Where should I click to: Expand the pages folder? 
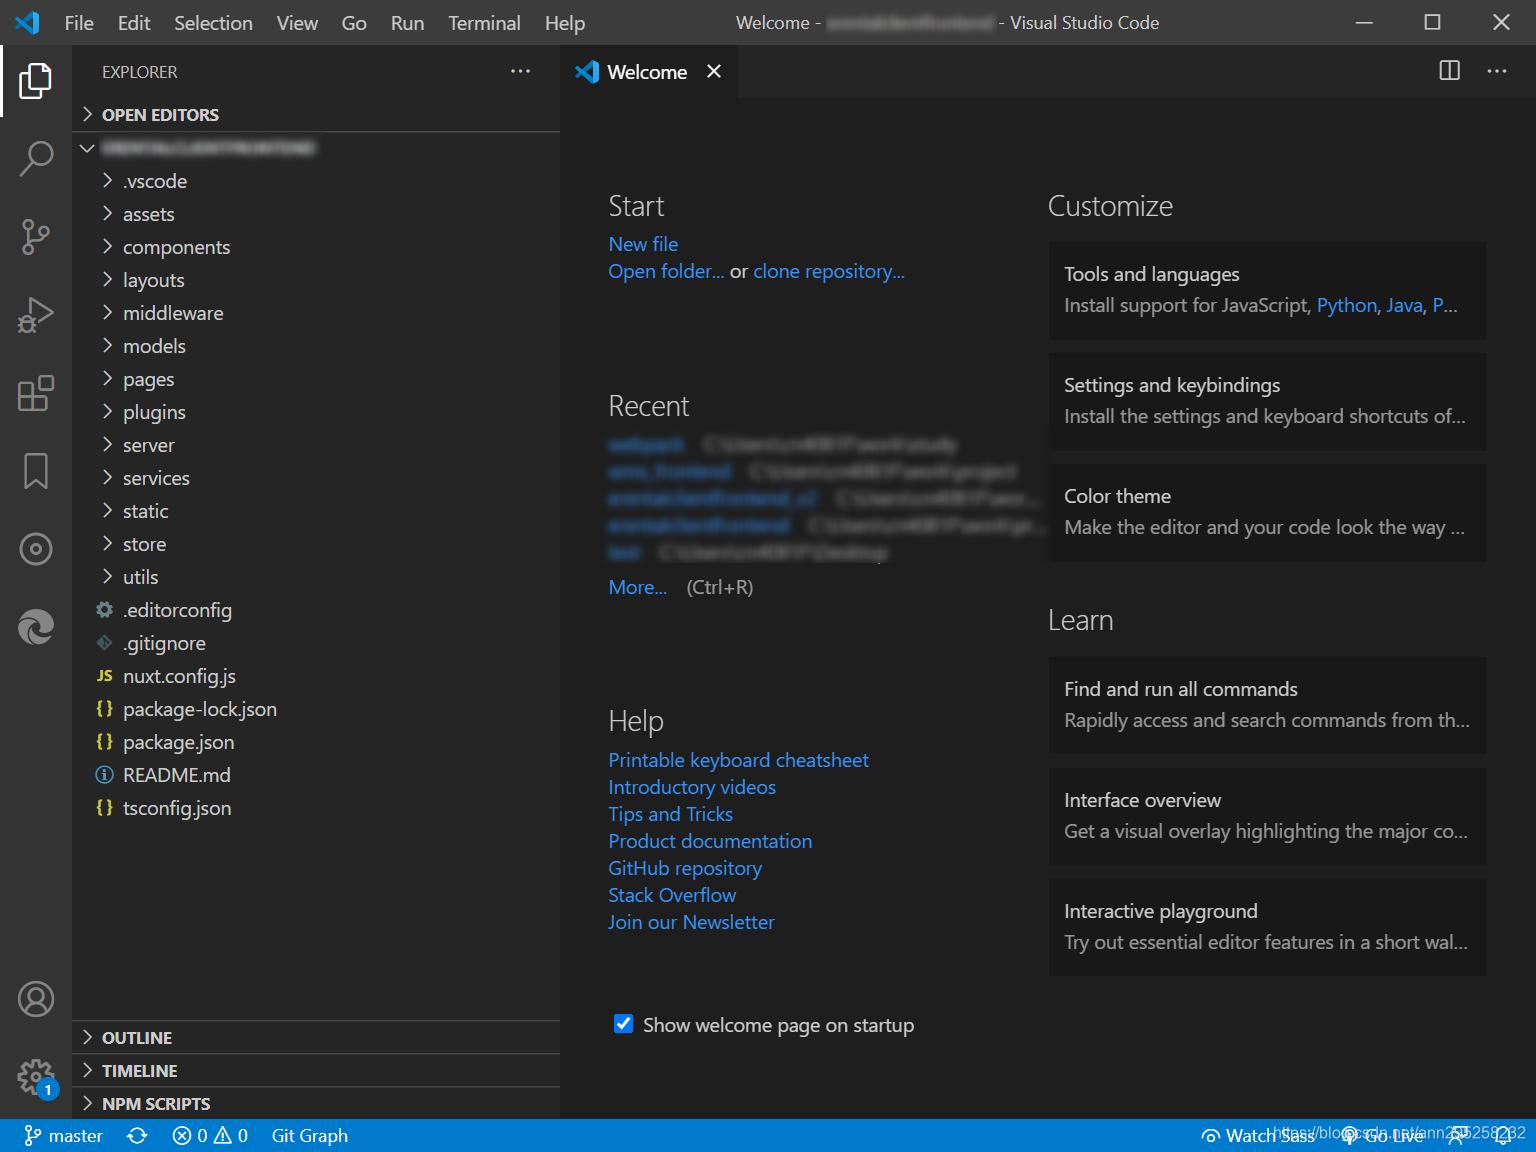pos(316,379)
